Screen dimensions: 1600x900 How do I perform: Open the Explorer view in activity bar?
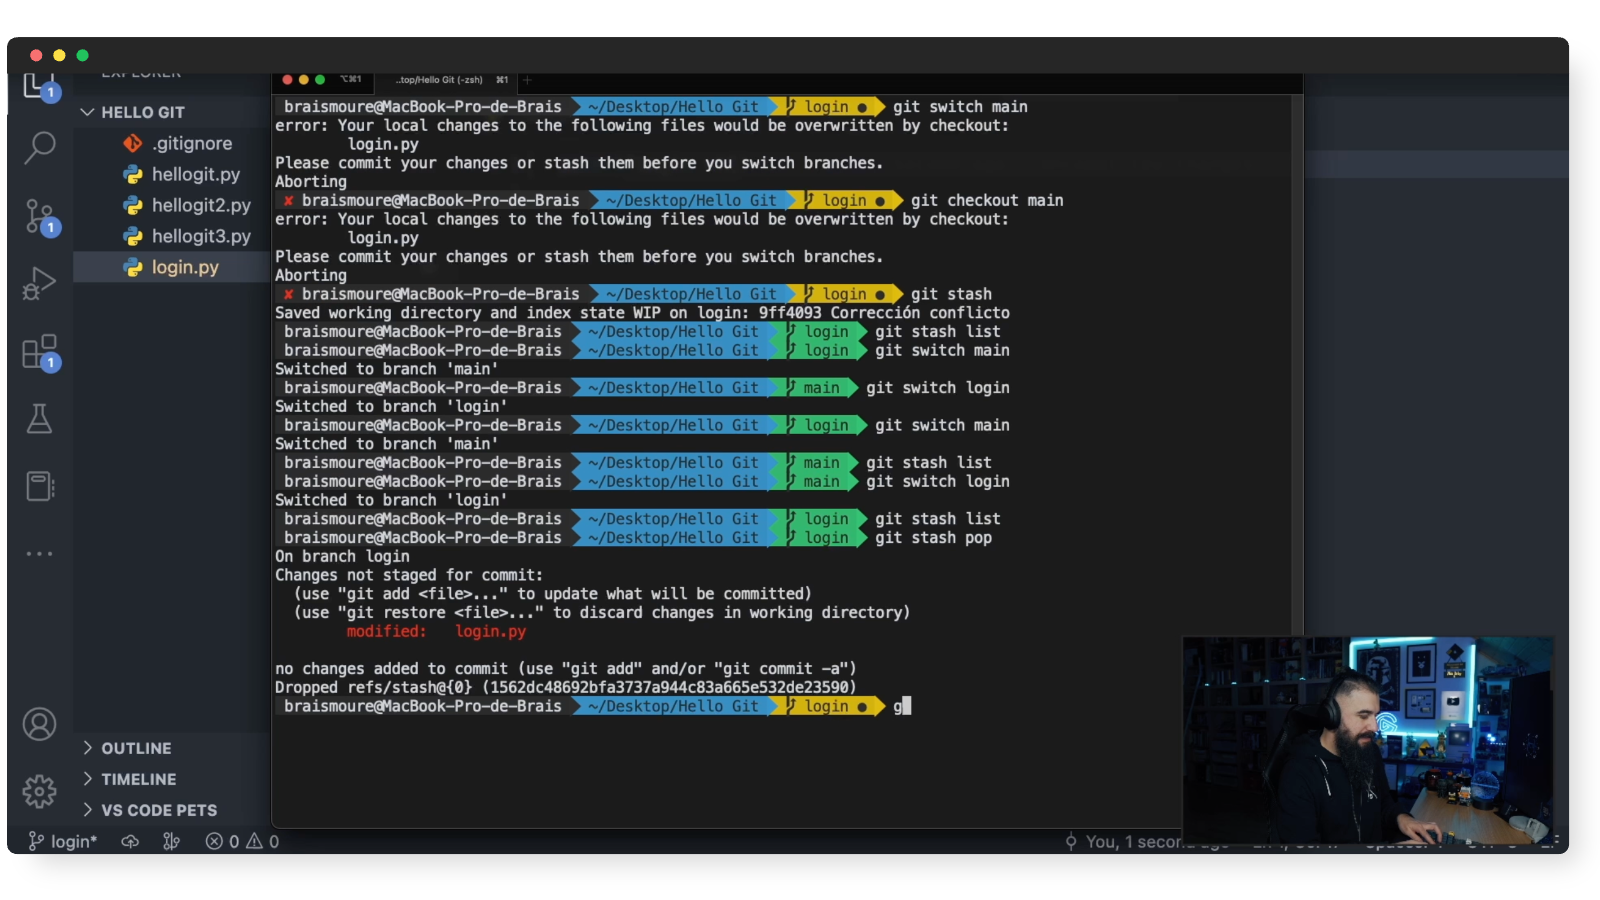(40, 88)
